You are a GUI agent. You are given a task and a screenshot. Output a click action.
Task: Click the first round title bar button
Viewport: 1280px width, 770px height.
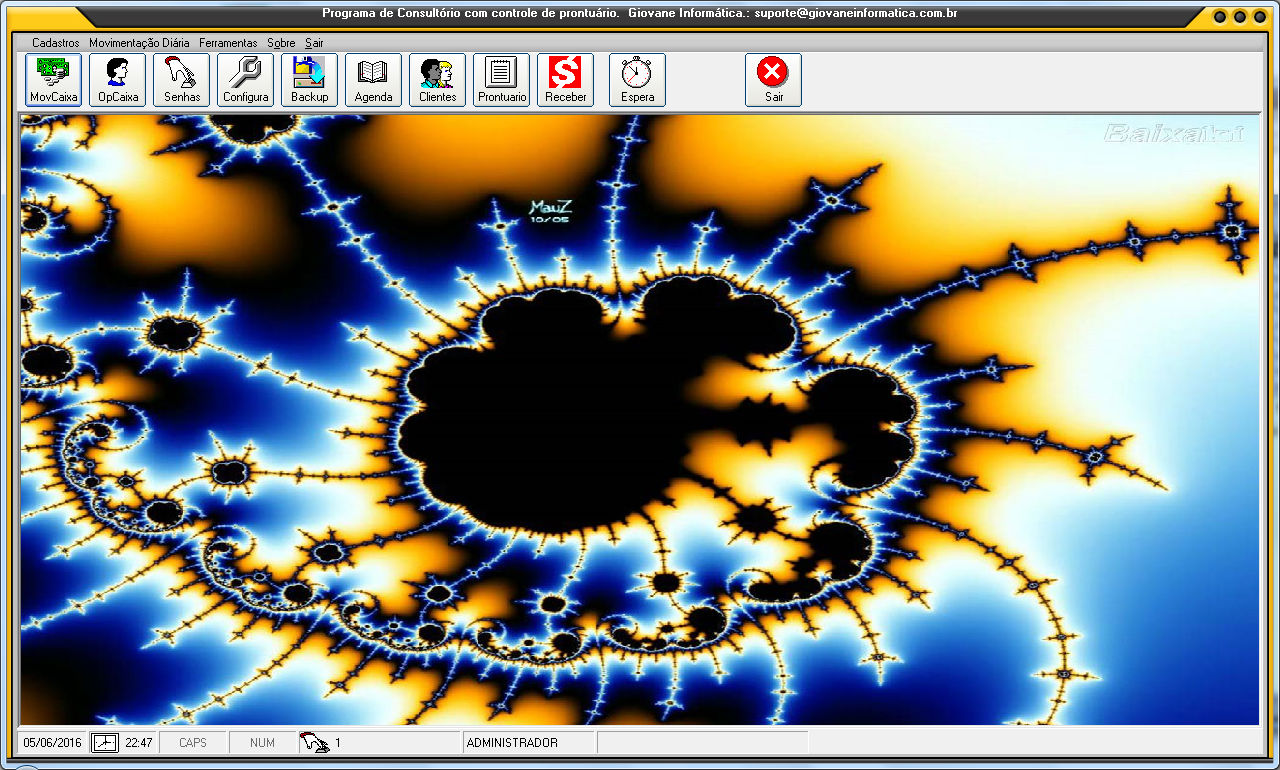(1221, 16)
